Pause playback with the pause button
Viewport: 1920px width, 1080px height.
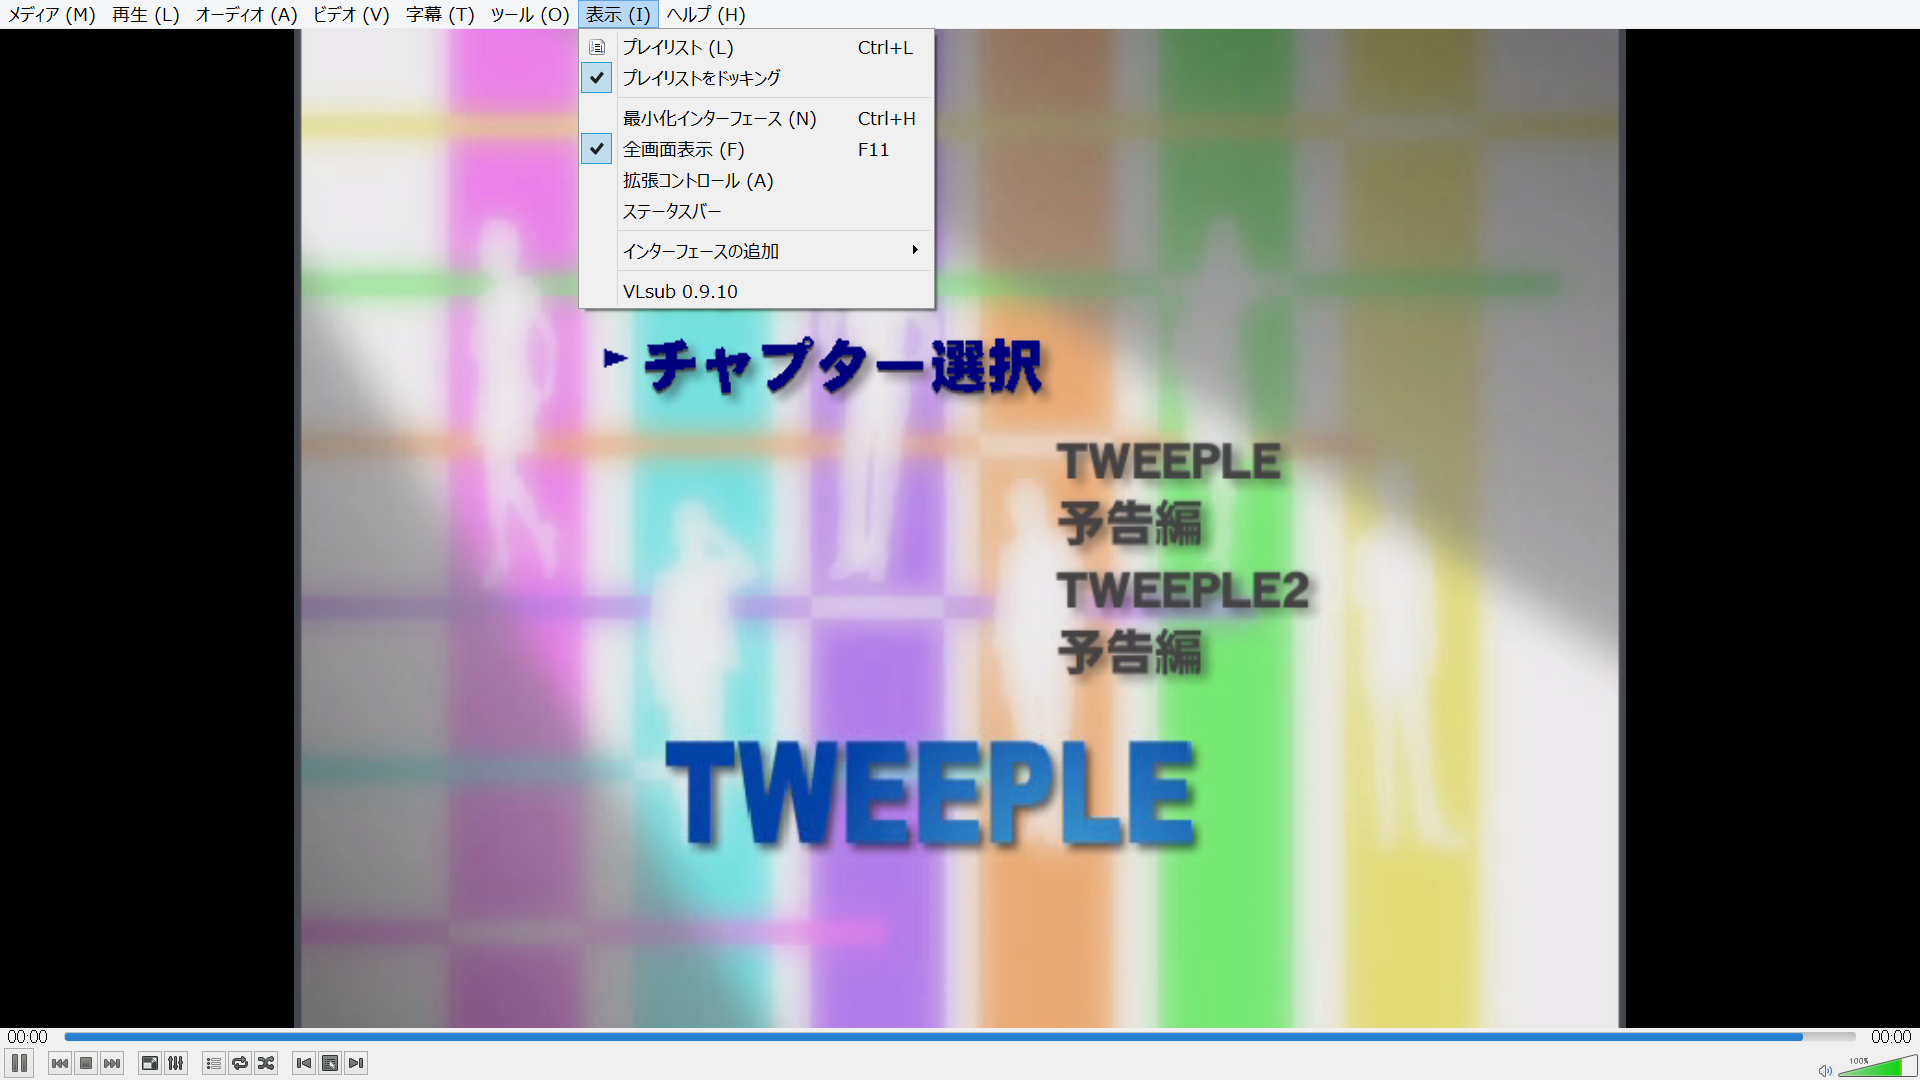tap(19, 1063)
